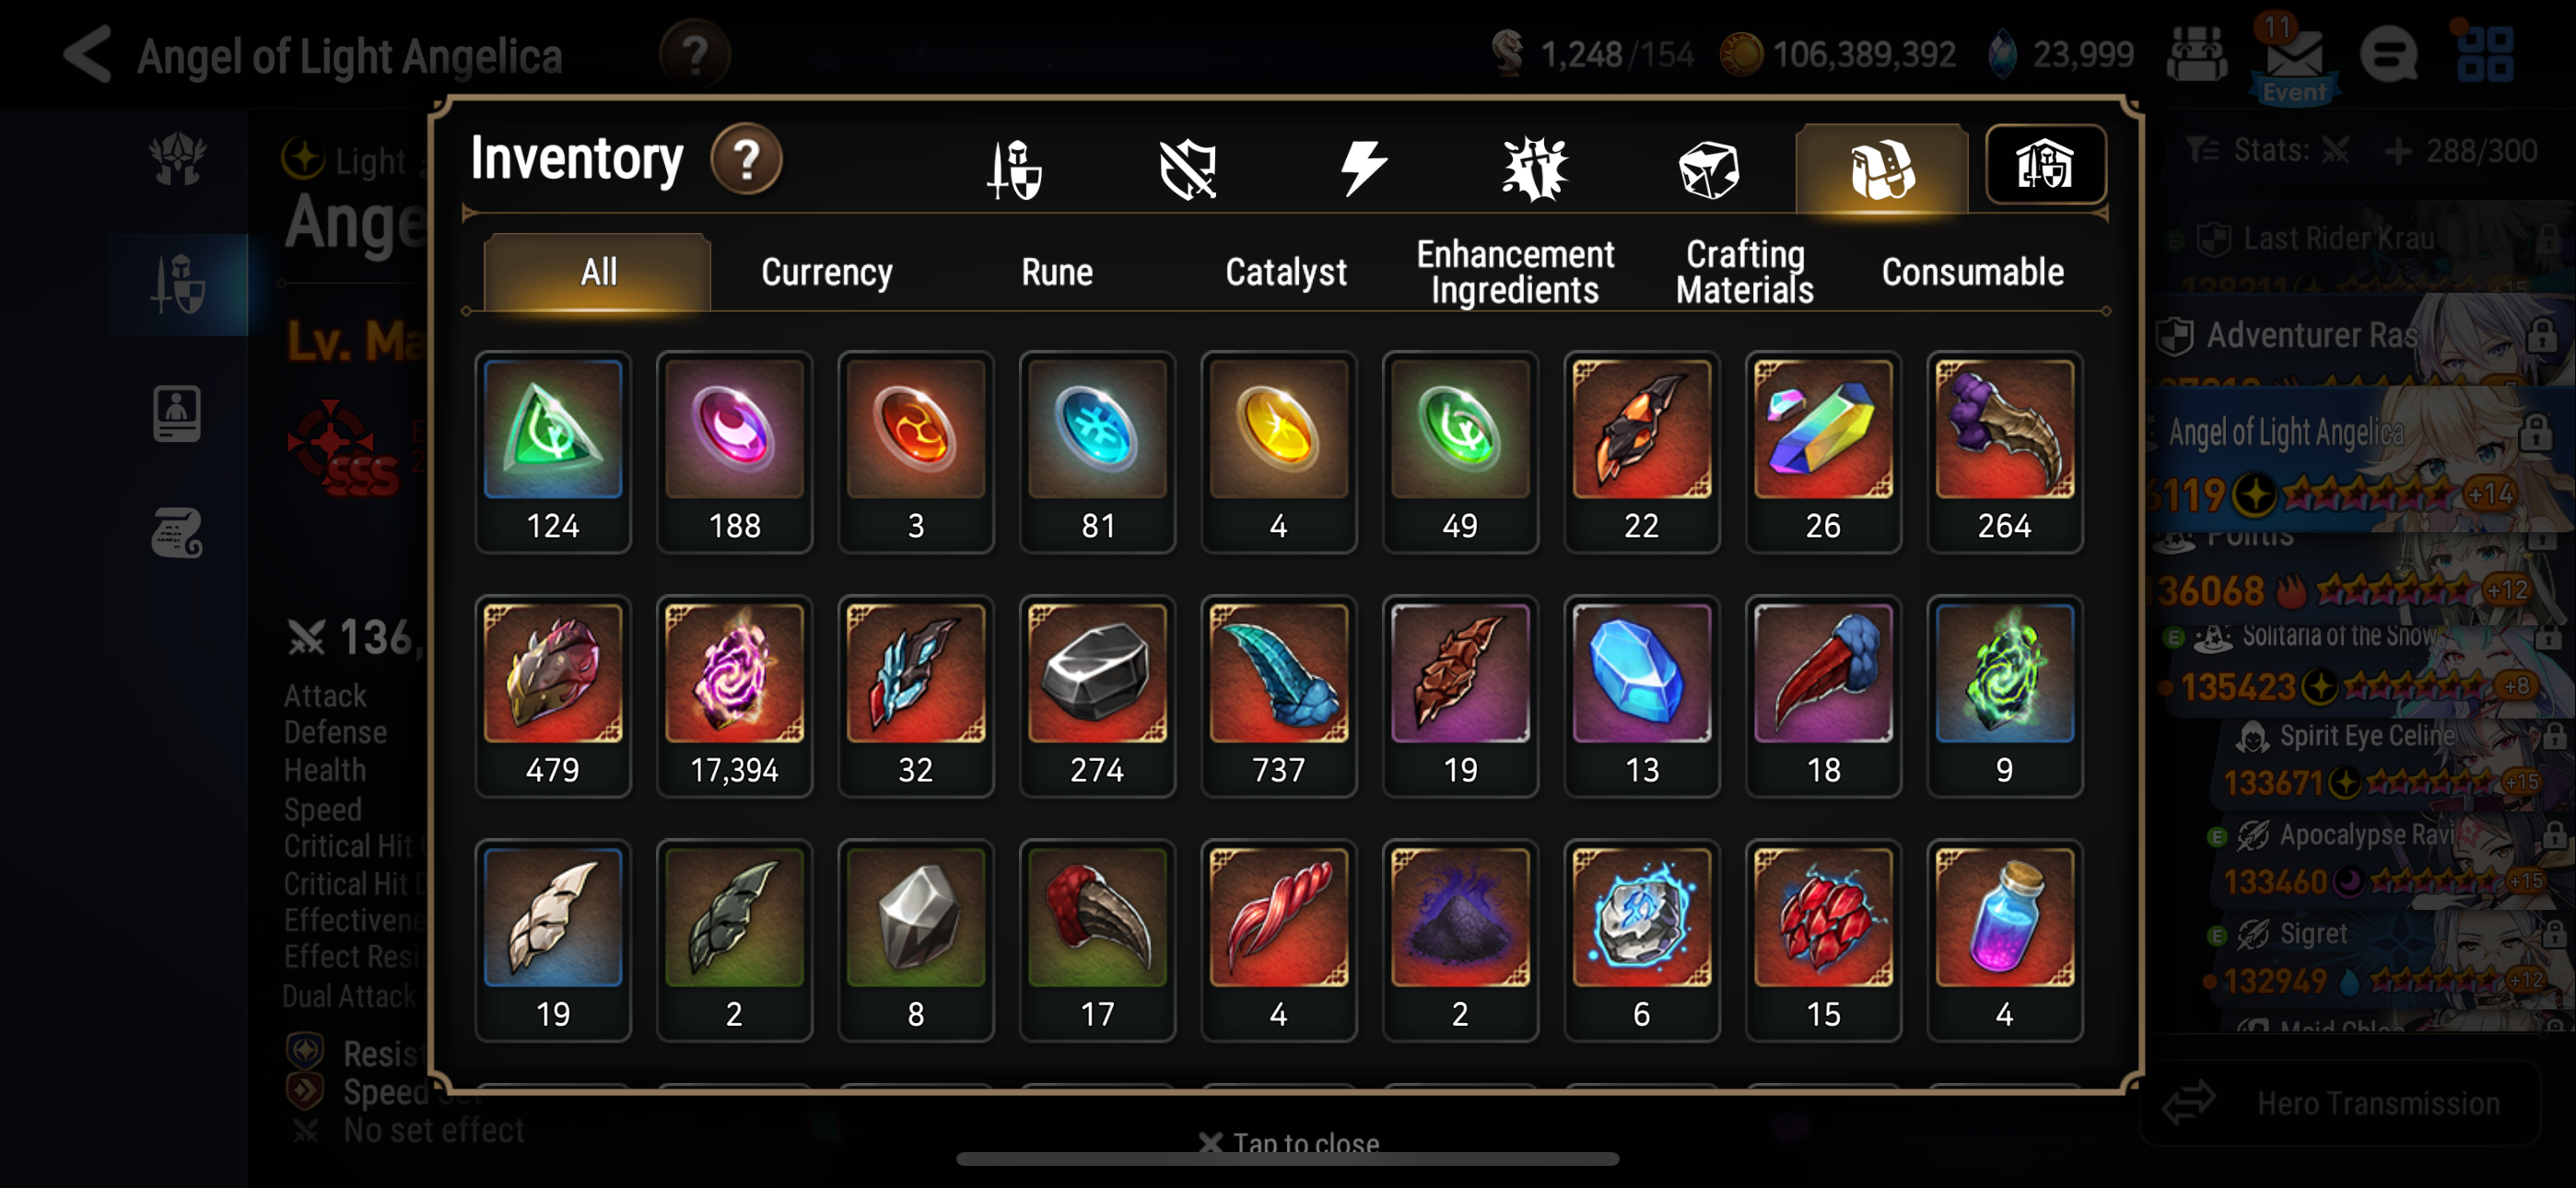Open the artifact burst category icon
The height and width of the screenshot is (1188, 2576).
(1535, 169)
